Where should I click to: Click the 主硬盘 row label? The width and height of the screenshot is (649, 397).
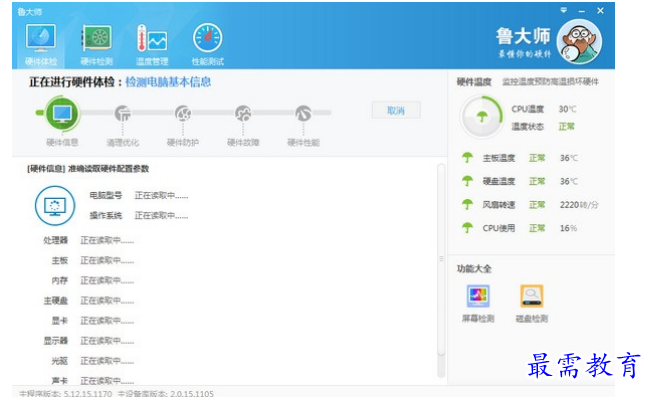pyautogui.click(x=55, y=301)
